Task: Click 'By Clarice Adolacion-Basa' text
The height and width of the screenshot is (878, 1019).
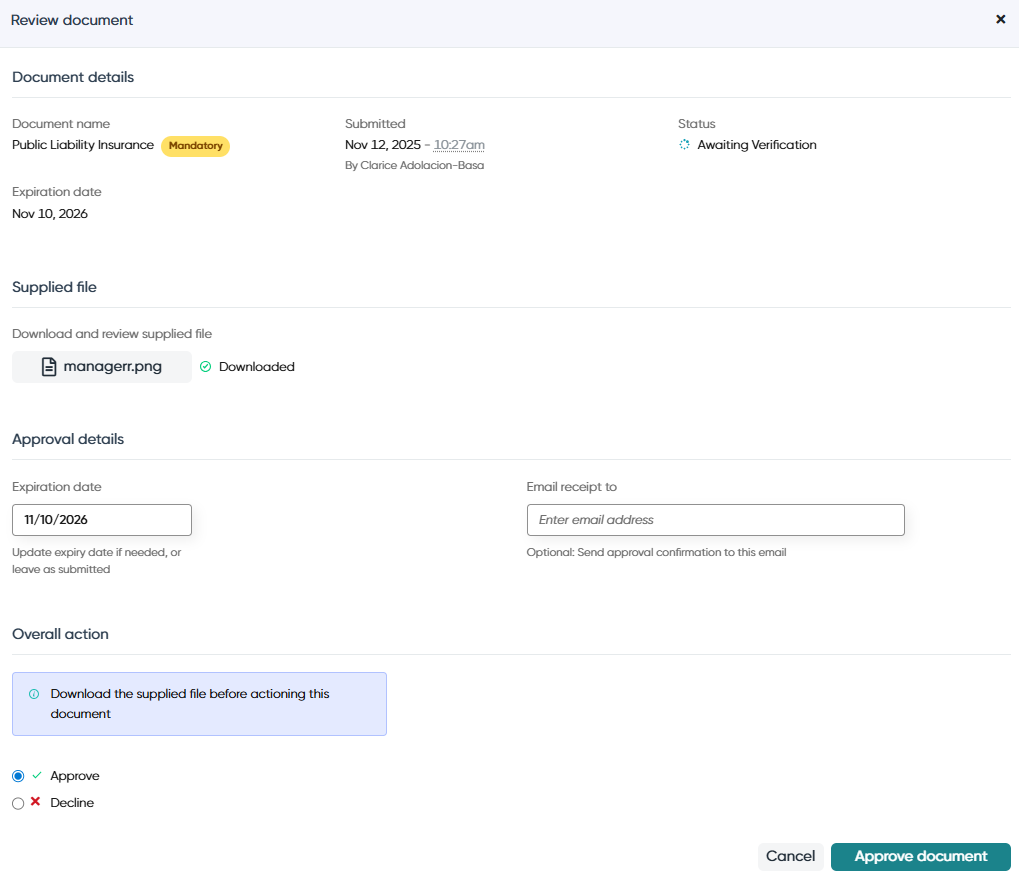Action: tap(415, 165)
